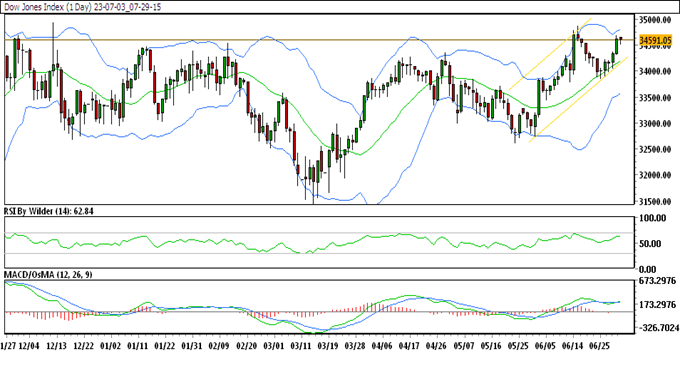Click the 173.2976 MACD scale value
The height and width of the screenshot is (368, 680).
tap(657, 305)
